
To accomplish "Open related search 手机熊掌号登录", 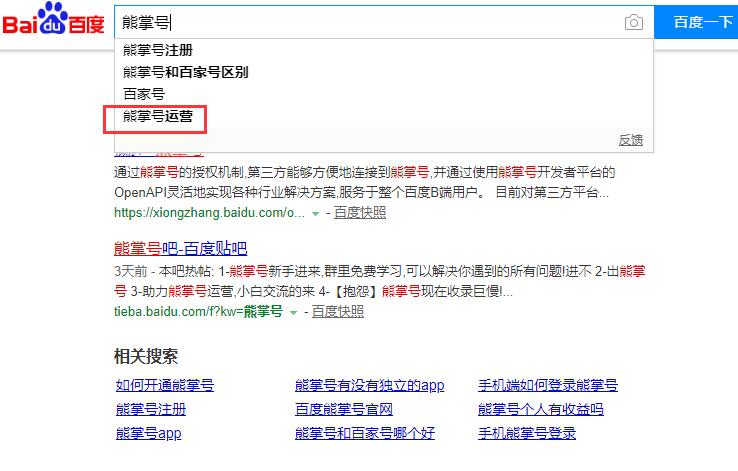I will (527, 433).
